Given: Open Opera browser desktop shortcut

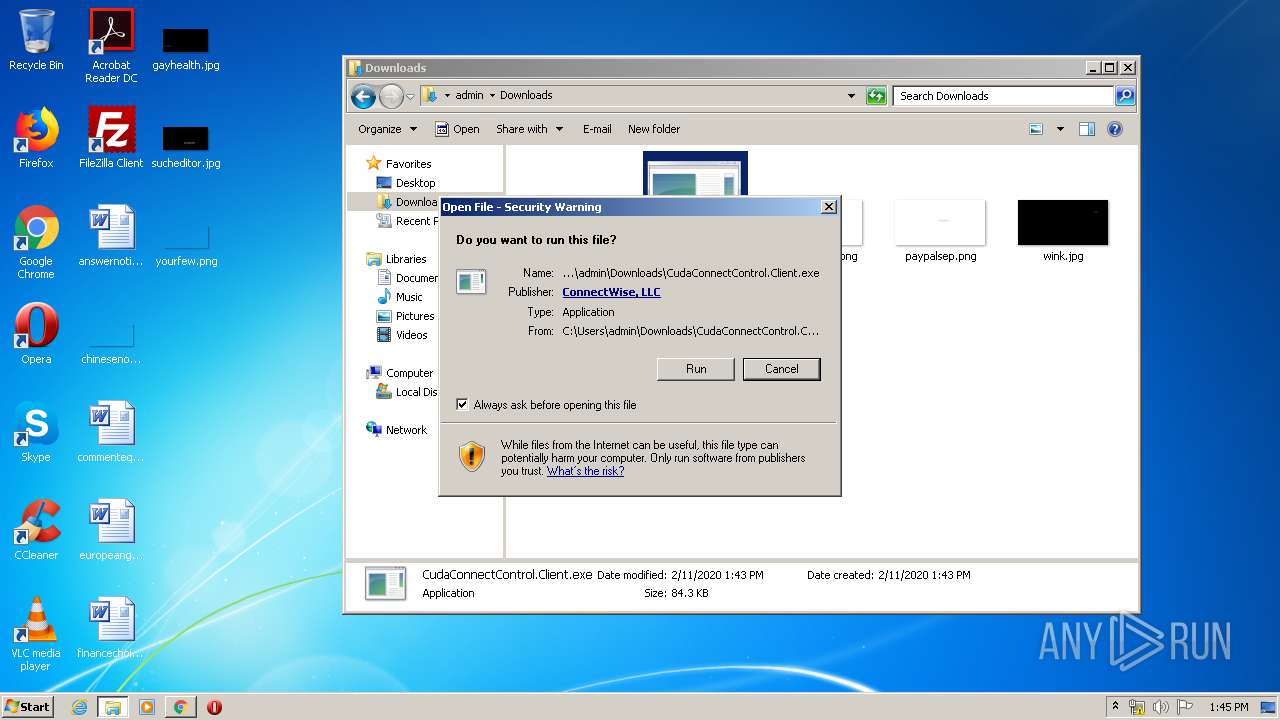Looking at the screenshot, I should (36, 334).
